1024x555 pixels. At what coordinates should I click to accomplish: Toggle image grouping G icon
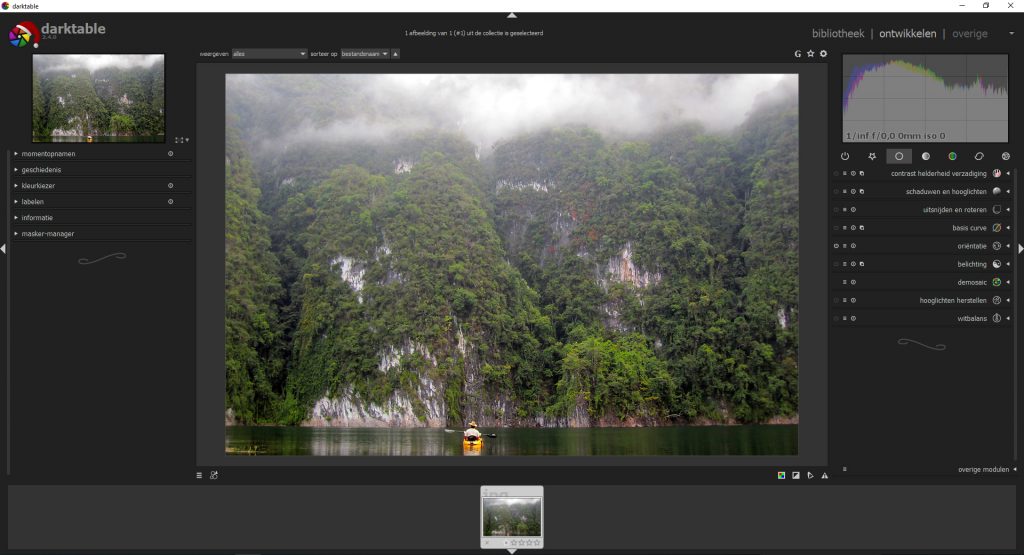[797, 54]
